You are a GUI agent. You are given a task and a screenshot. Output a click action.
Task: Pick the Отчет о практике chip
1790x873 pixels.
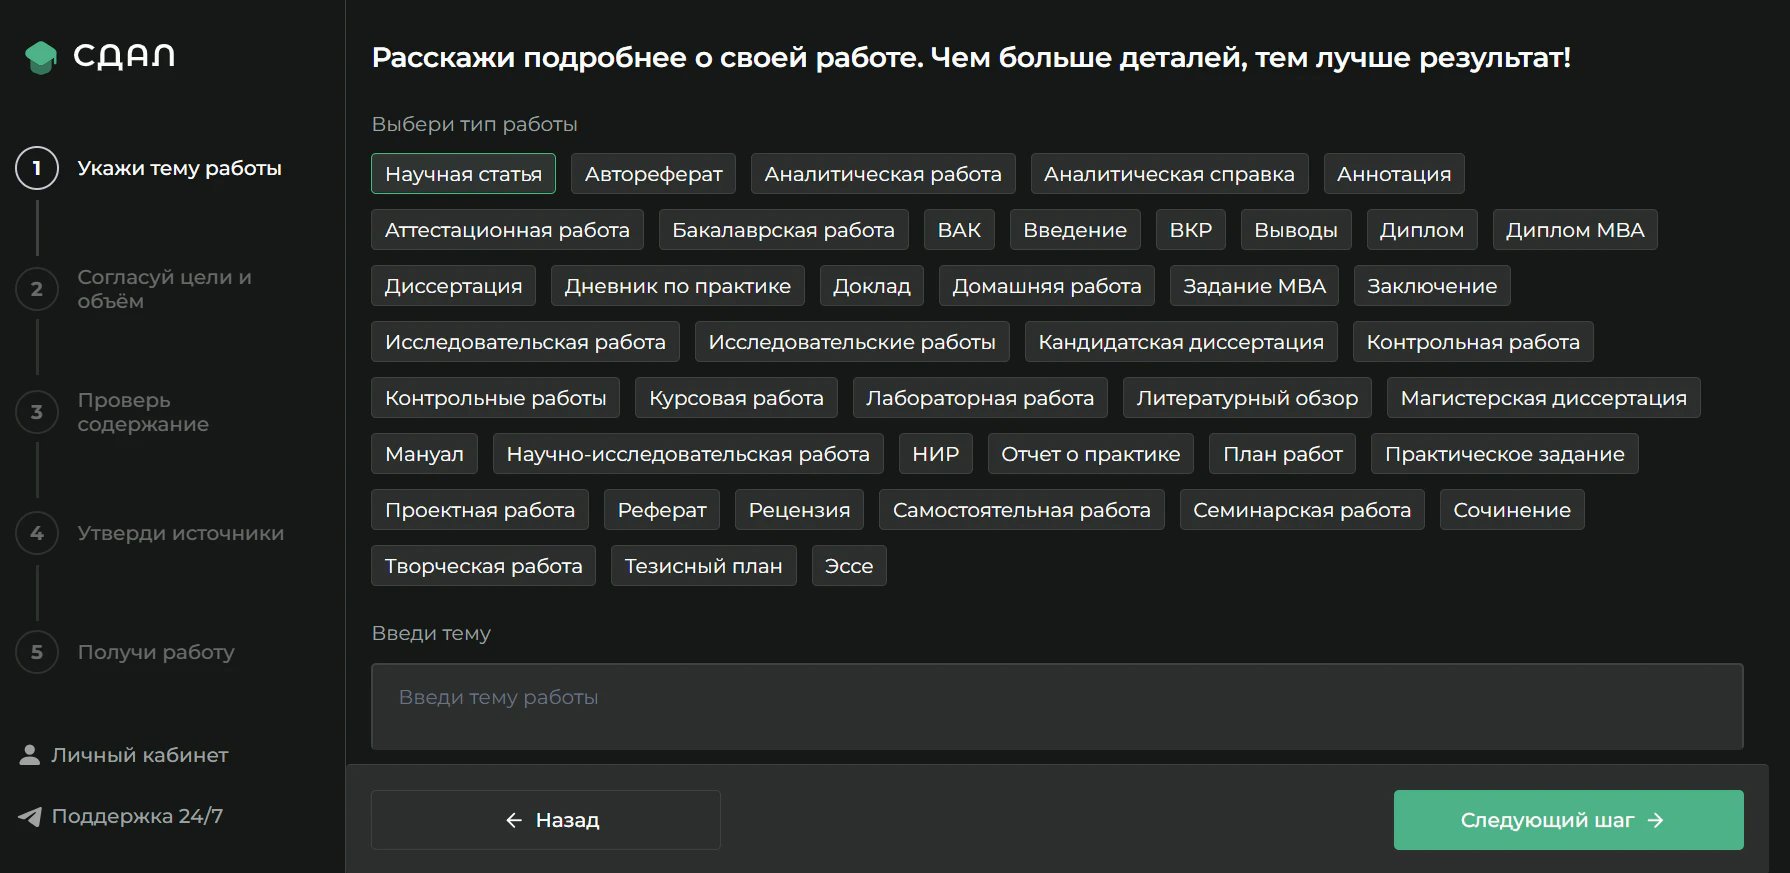pyautogui.click(x=1090, y=454)
